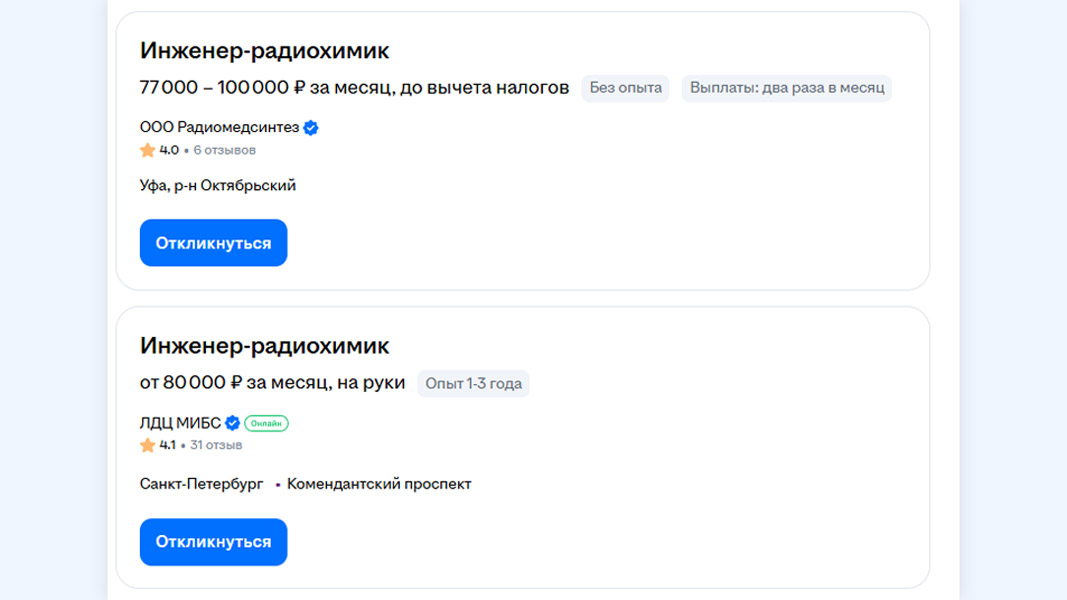Open the ООО Радиомедсинтез company page
This screenshot has width=1067, height=600.
(219, 128)
